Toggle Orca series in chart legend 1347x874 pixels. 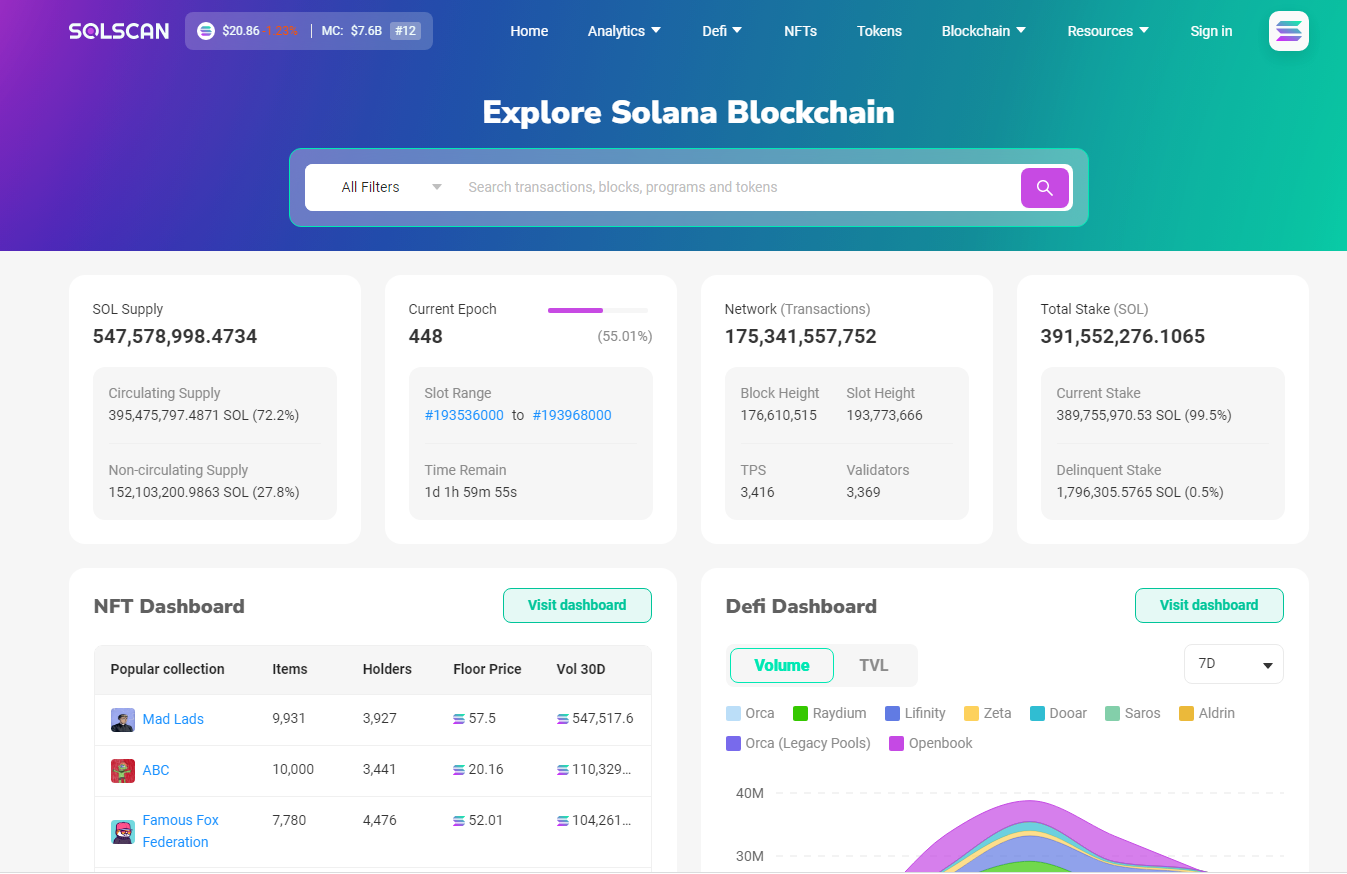point(750,713)
